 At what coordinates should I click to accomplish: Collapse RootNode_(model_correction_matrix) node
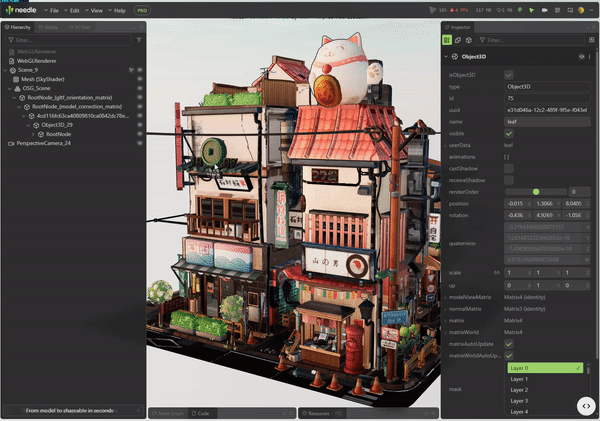(19, 107)
